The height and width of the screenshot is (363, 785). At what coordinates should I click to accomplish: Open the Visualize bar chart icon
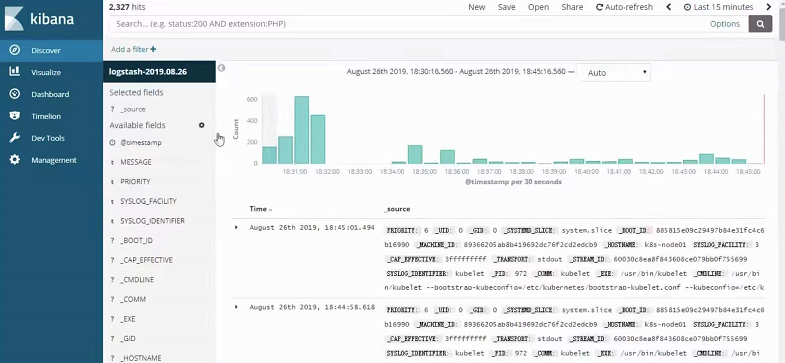15,72
